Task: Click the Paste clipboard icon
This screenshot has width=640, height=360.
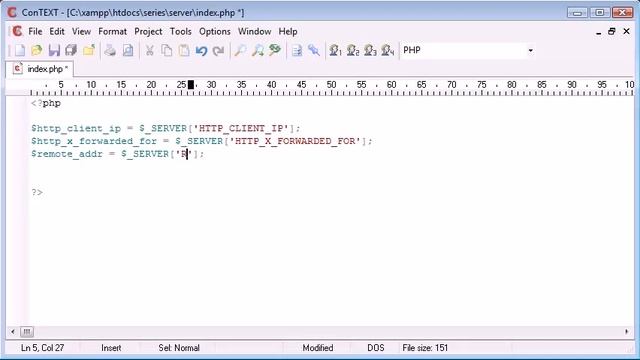Action: coord(184,50)
